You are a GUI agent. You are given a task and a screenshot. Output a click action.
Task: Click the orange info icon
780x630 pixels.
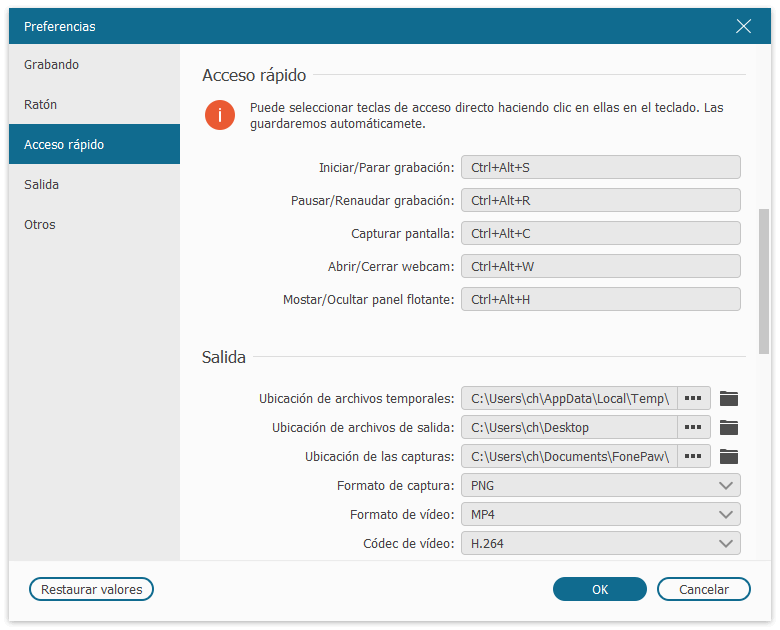(x=220, y=115)
